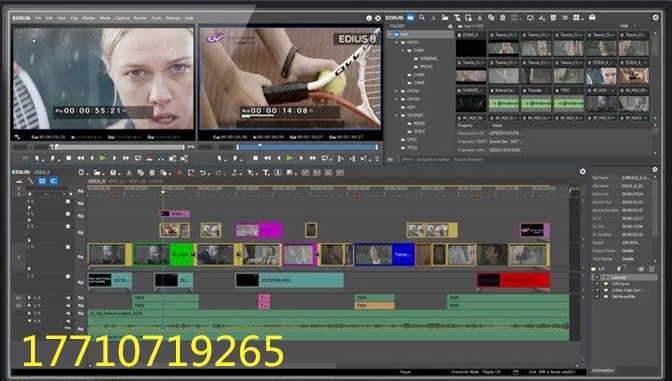Uncheck the YUV Curve effect checkbox
Viewport: 672px width, 381px height.
[597, 284]
